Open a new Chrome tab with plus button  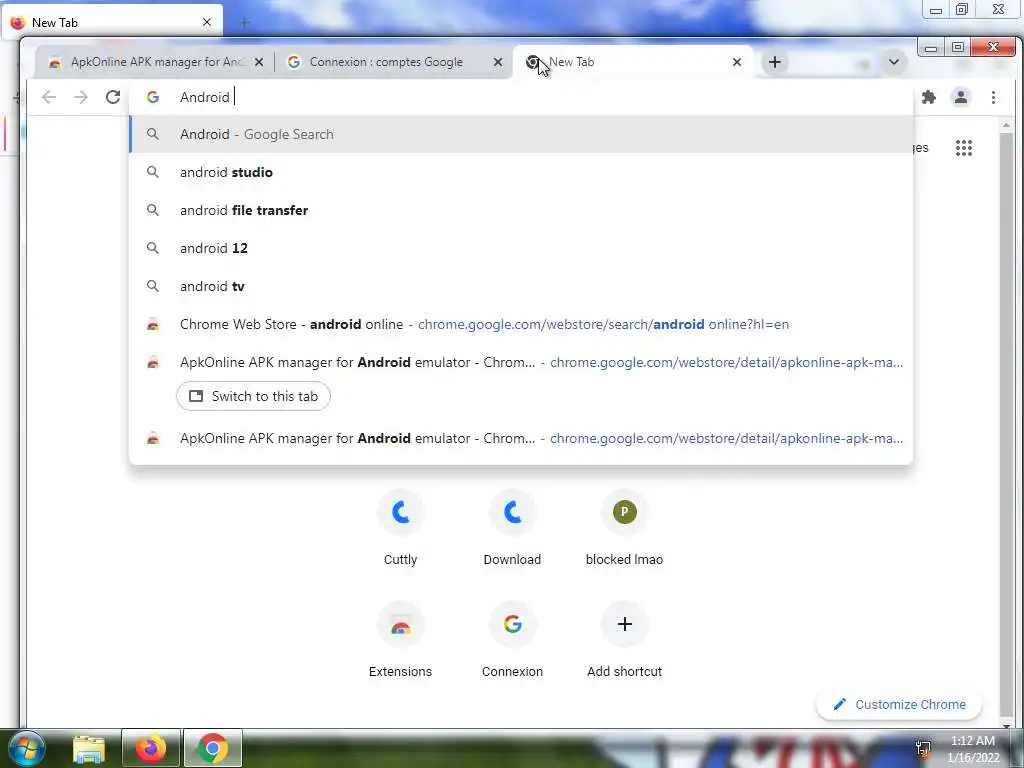click(775, 62)
